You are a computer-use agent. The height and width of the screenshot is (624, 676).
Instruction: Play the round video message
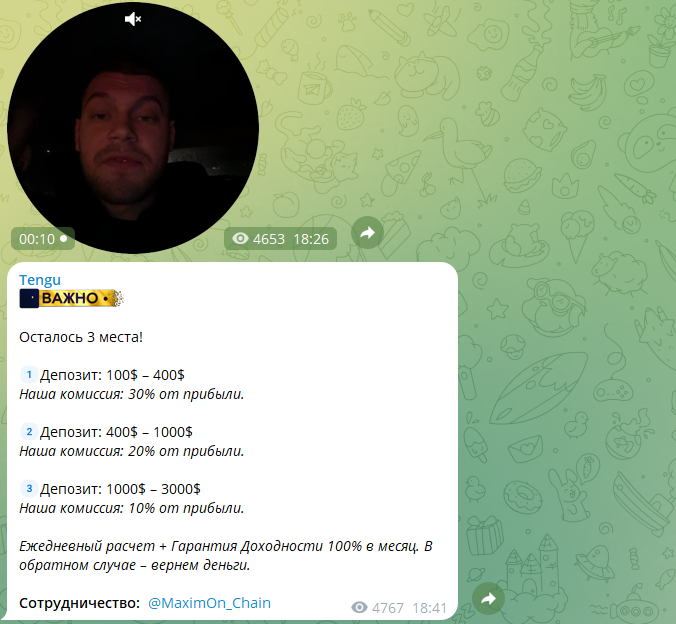click(x=133, y=128)
